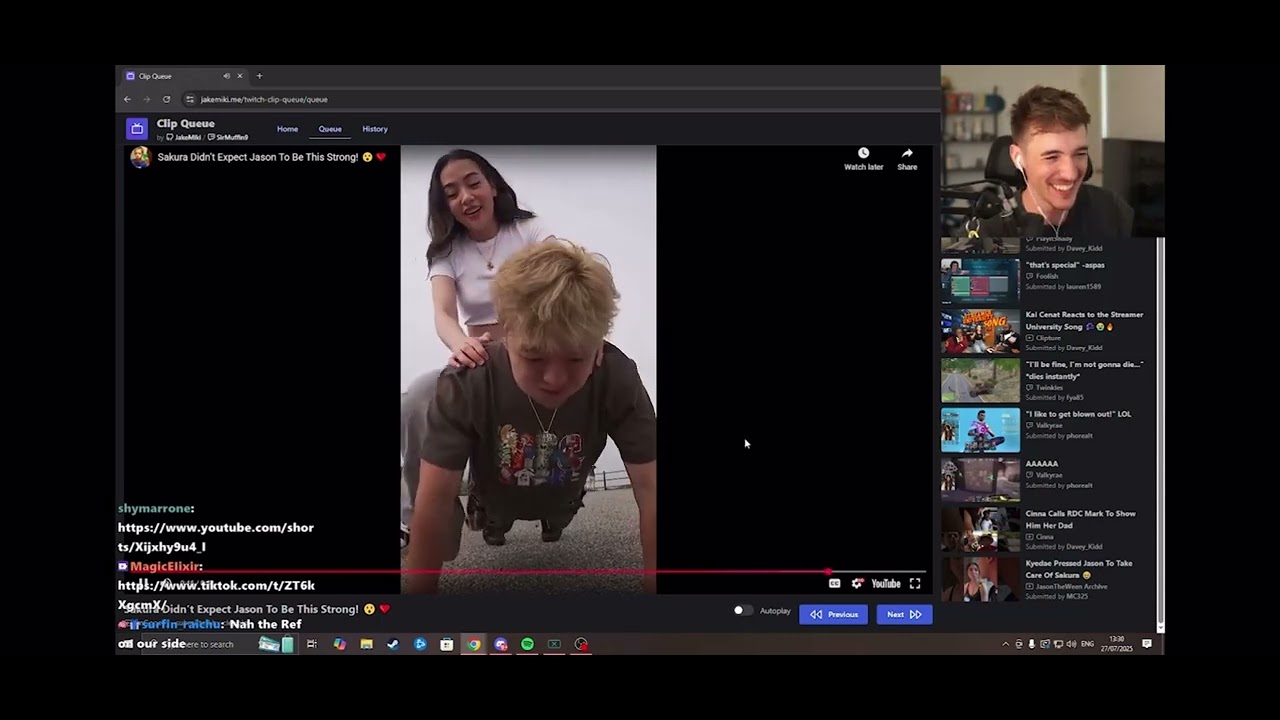Click the "I like to get blown out!" LOL title
This screenshot has height=720, width=1280.
[1078, 414]
